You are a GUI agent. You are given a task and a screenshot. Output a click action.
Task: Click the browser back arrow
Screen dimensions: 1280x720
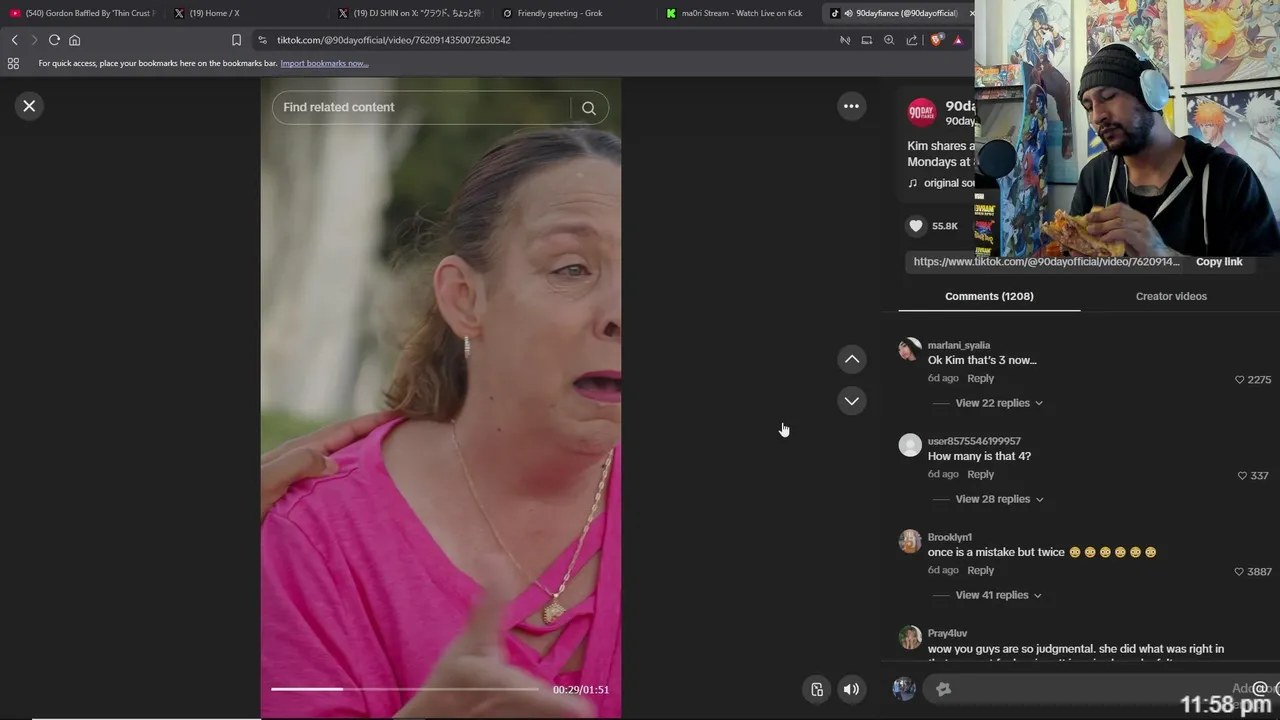(x=14, y=40)
